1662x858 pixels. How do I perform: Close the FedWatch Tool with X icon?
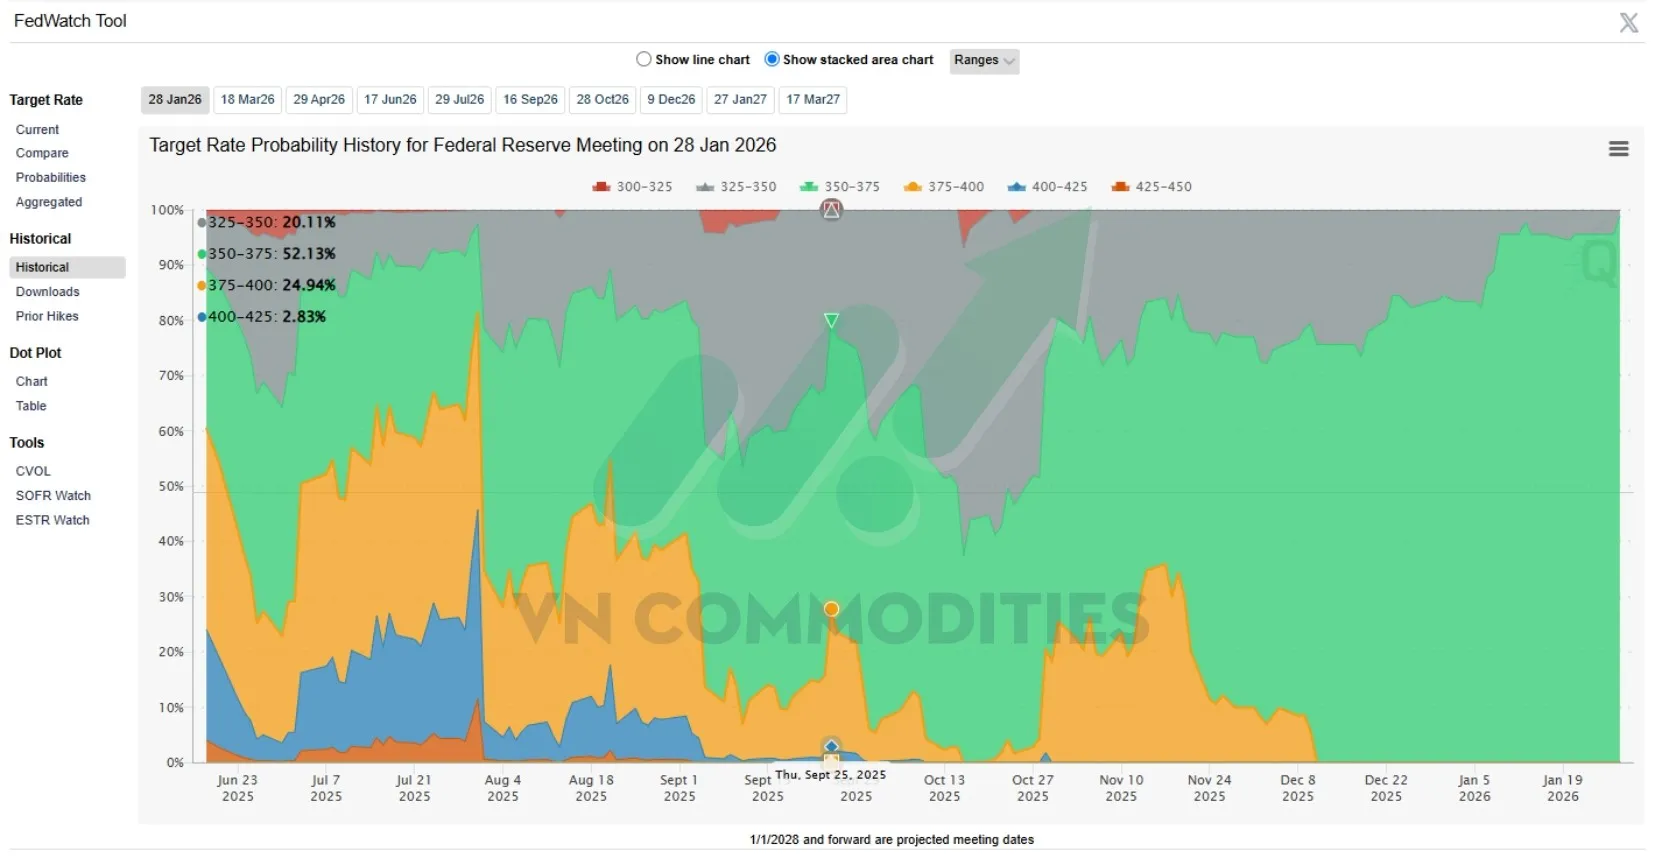point(1629,22)
